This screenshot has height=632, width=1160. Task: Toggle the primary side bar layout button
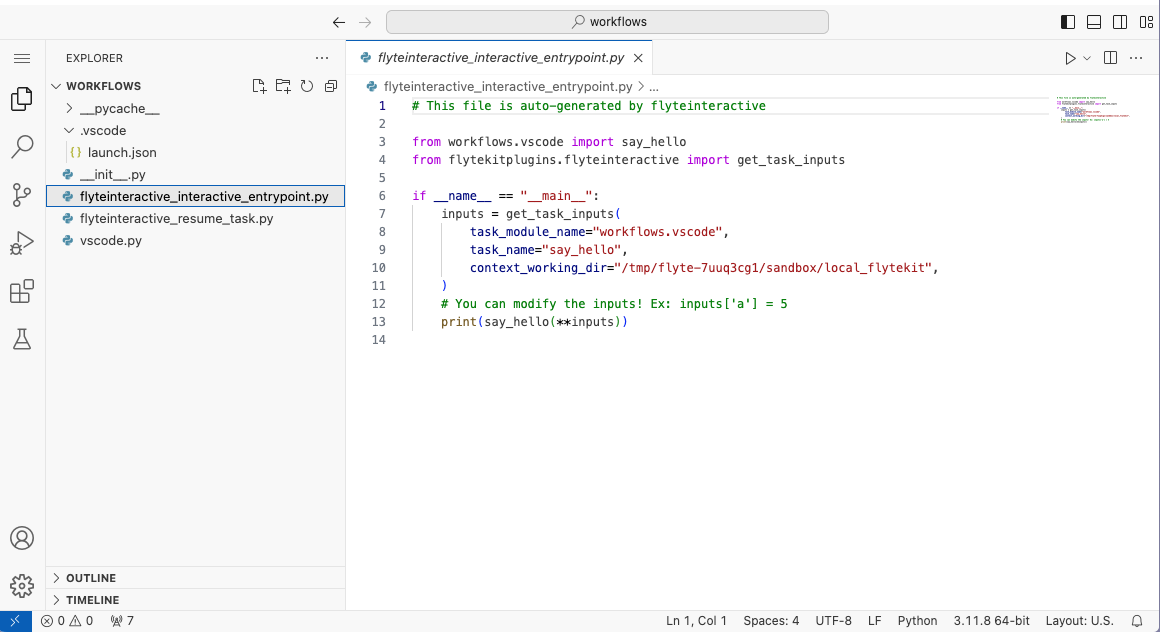click(x=1068, y=22)
